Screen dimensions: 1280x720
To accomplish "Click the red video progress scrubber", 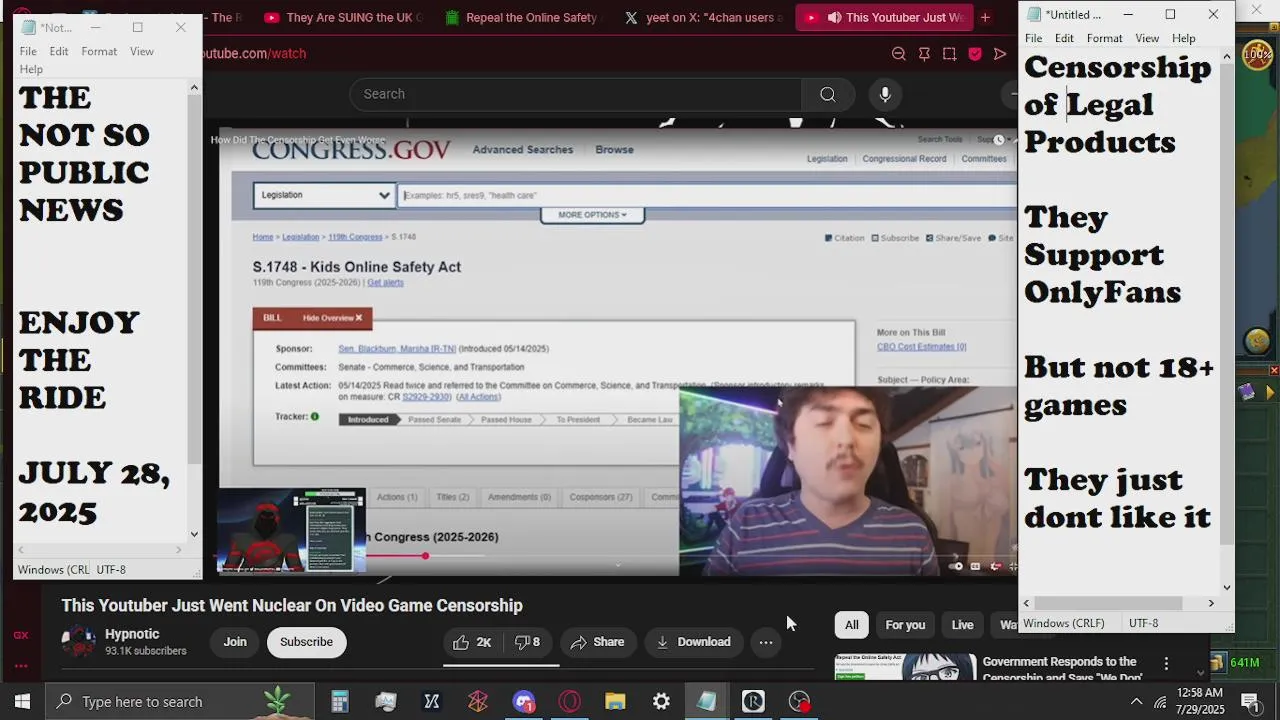I will [x=425, y=555].
